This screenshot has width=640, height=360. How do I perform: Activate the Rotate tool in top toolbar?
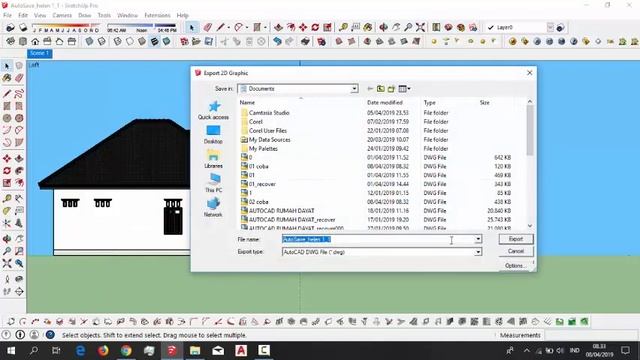[x=315, y=27]
